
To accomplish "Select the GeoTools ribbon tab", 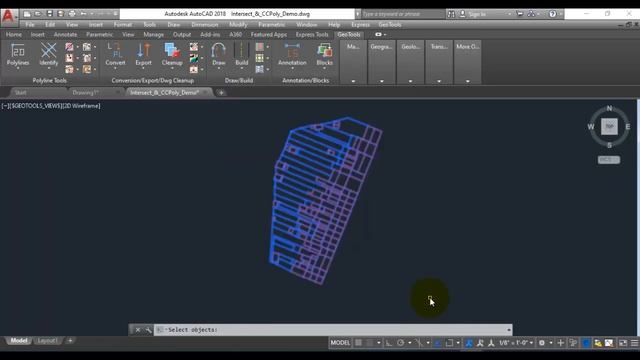I will tap(349, 35).
